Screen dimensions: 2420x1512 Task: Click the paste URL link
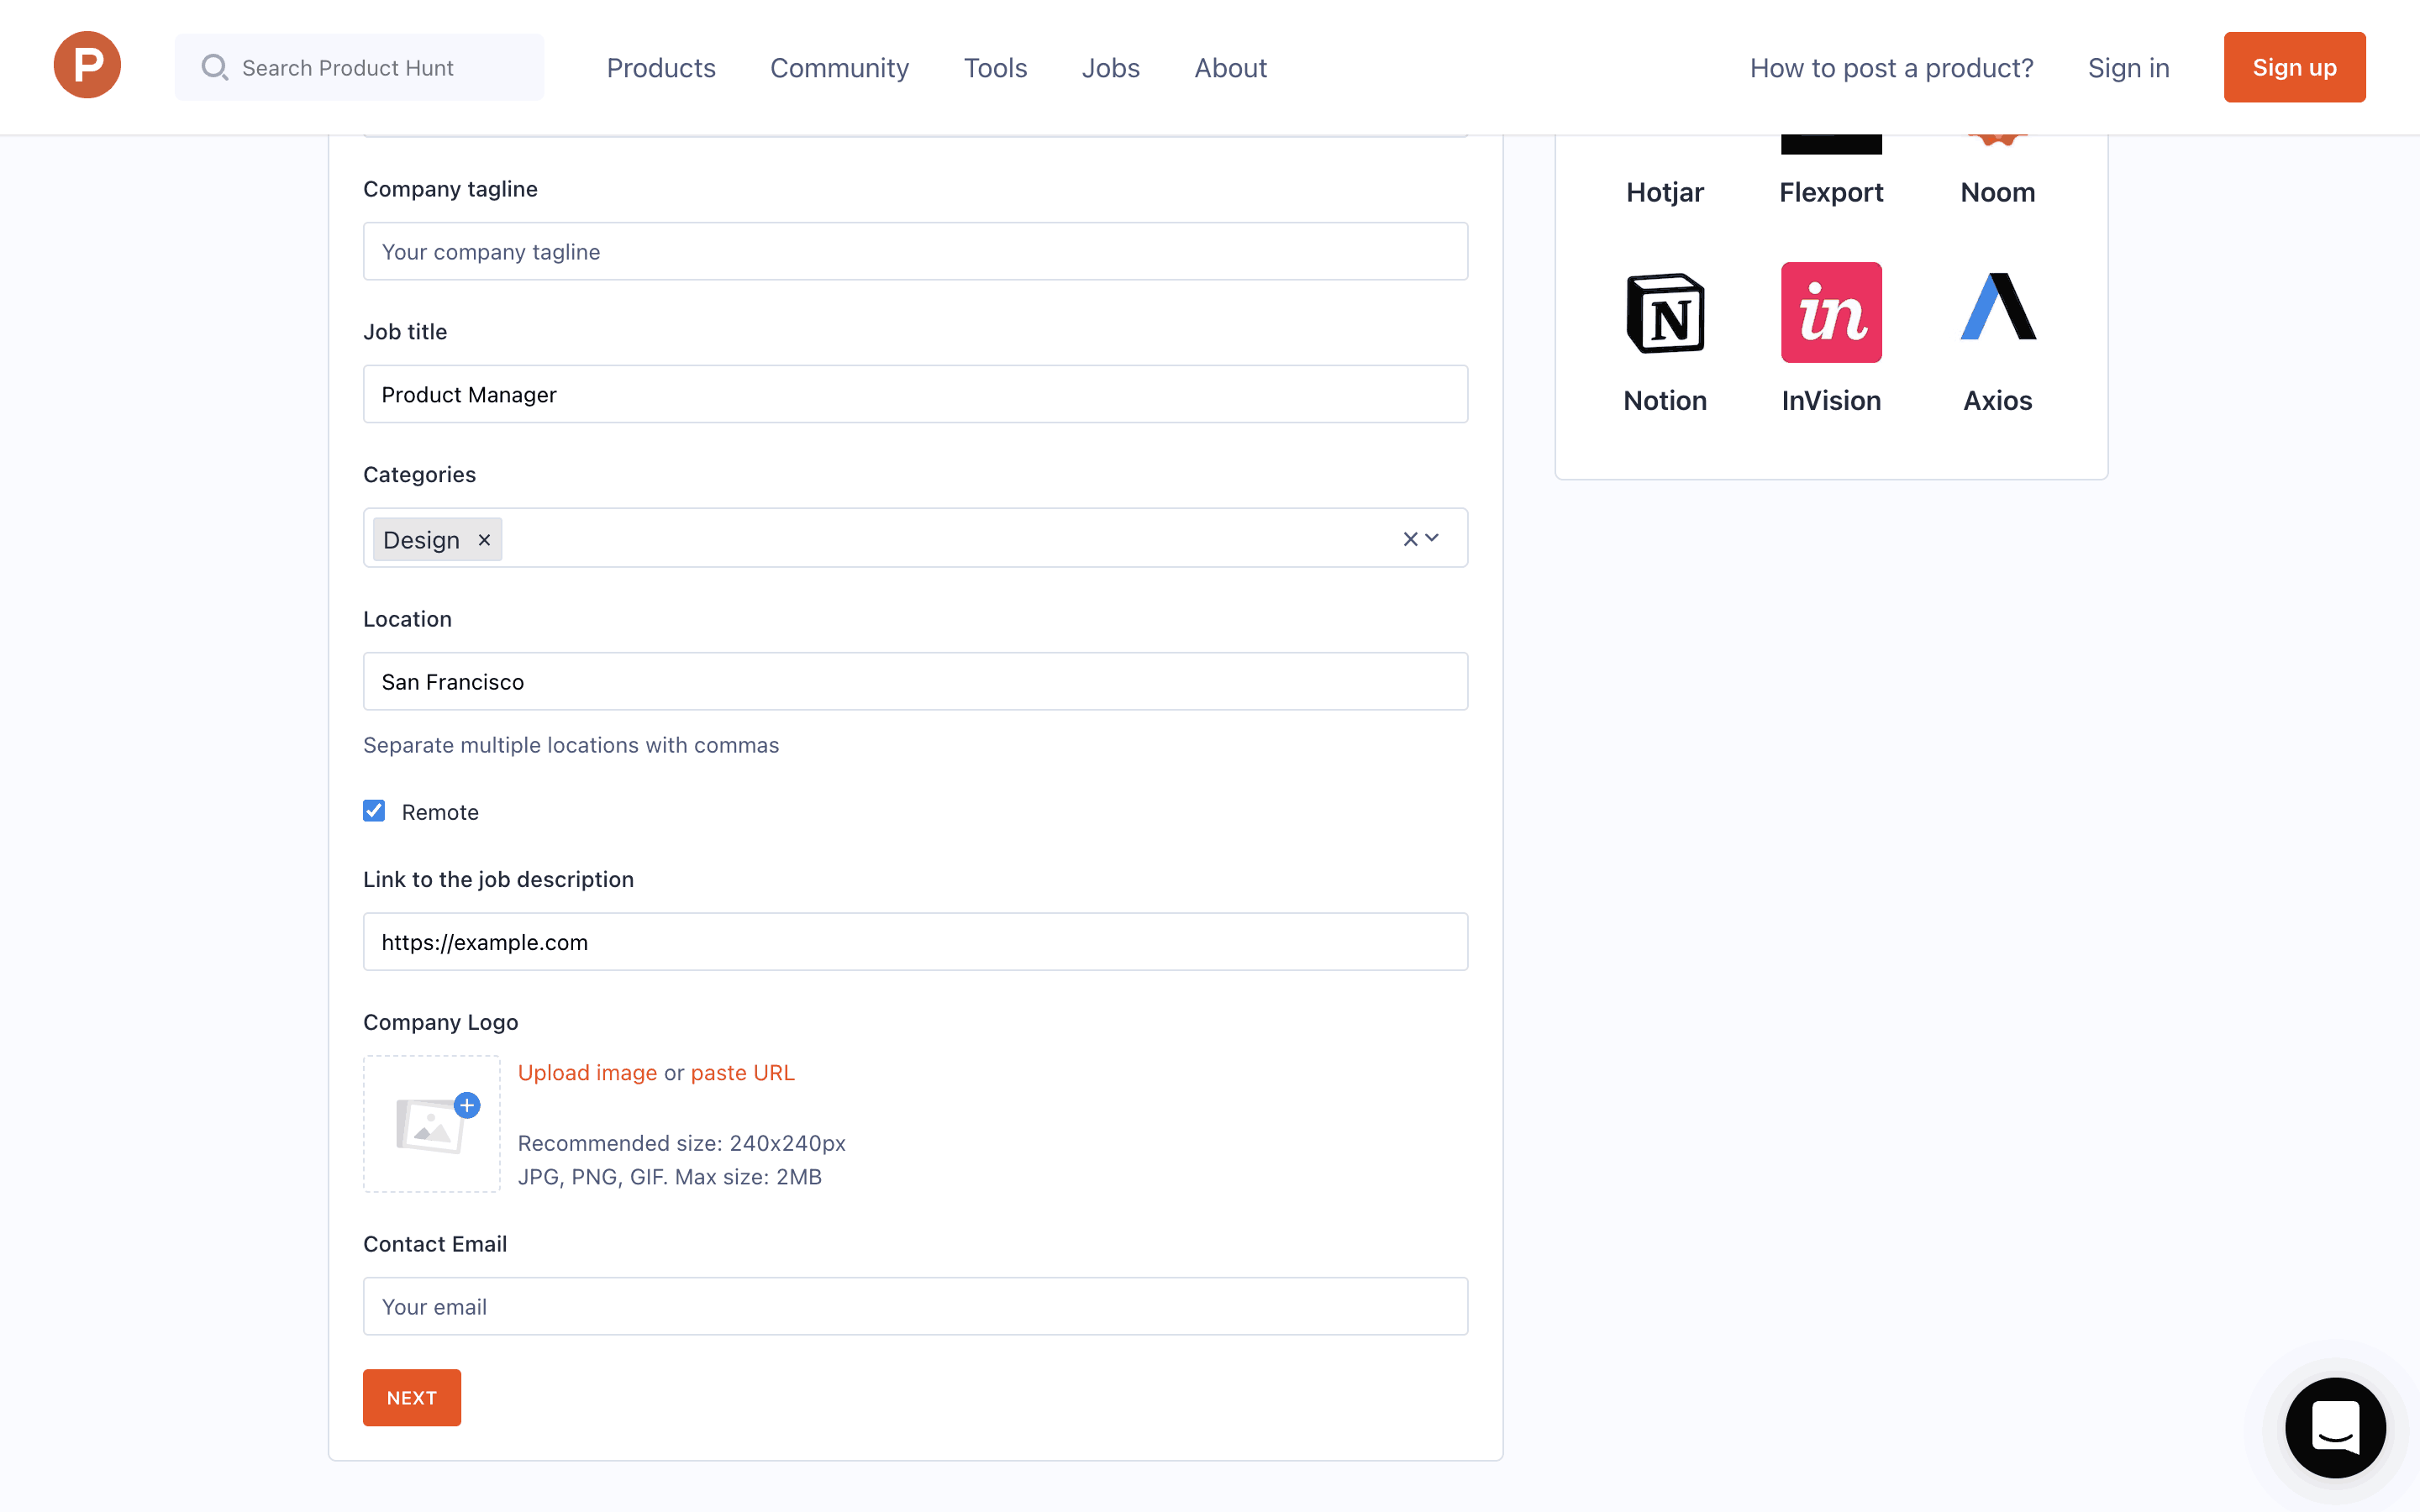coord(742,1072)
